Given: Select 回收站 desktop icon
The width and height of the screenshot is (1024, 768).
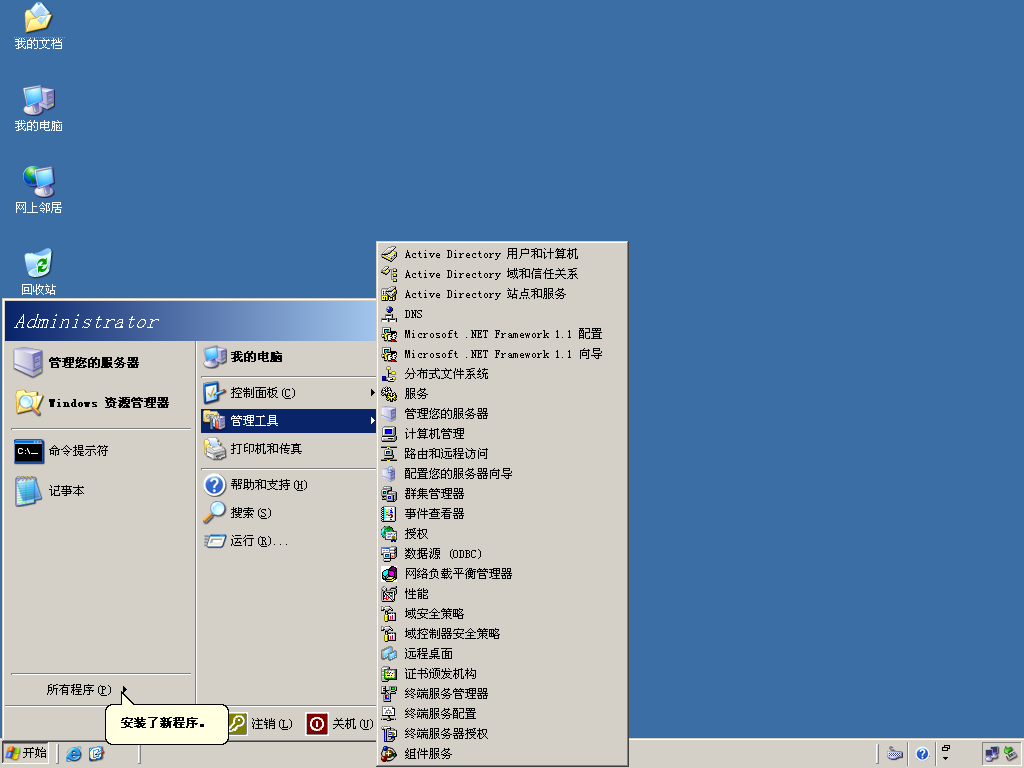Looking at the screenshot, I should [39, 272].
